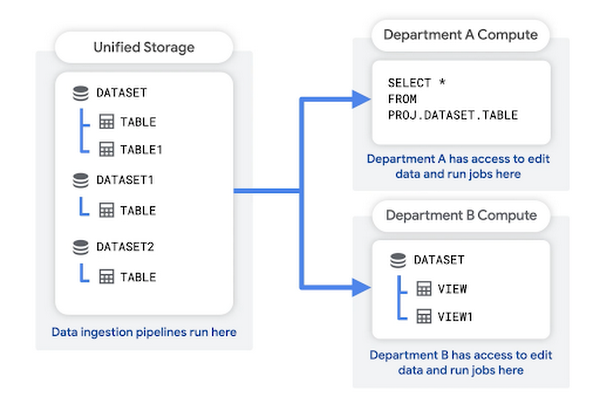Click the Department B Compute header

461,216
